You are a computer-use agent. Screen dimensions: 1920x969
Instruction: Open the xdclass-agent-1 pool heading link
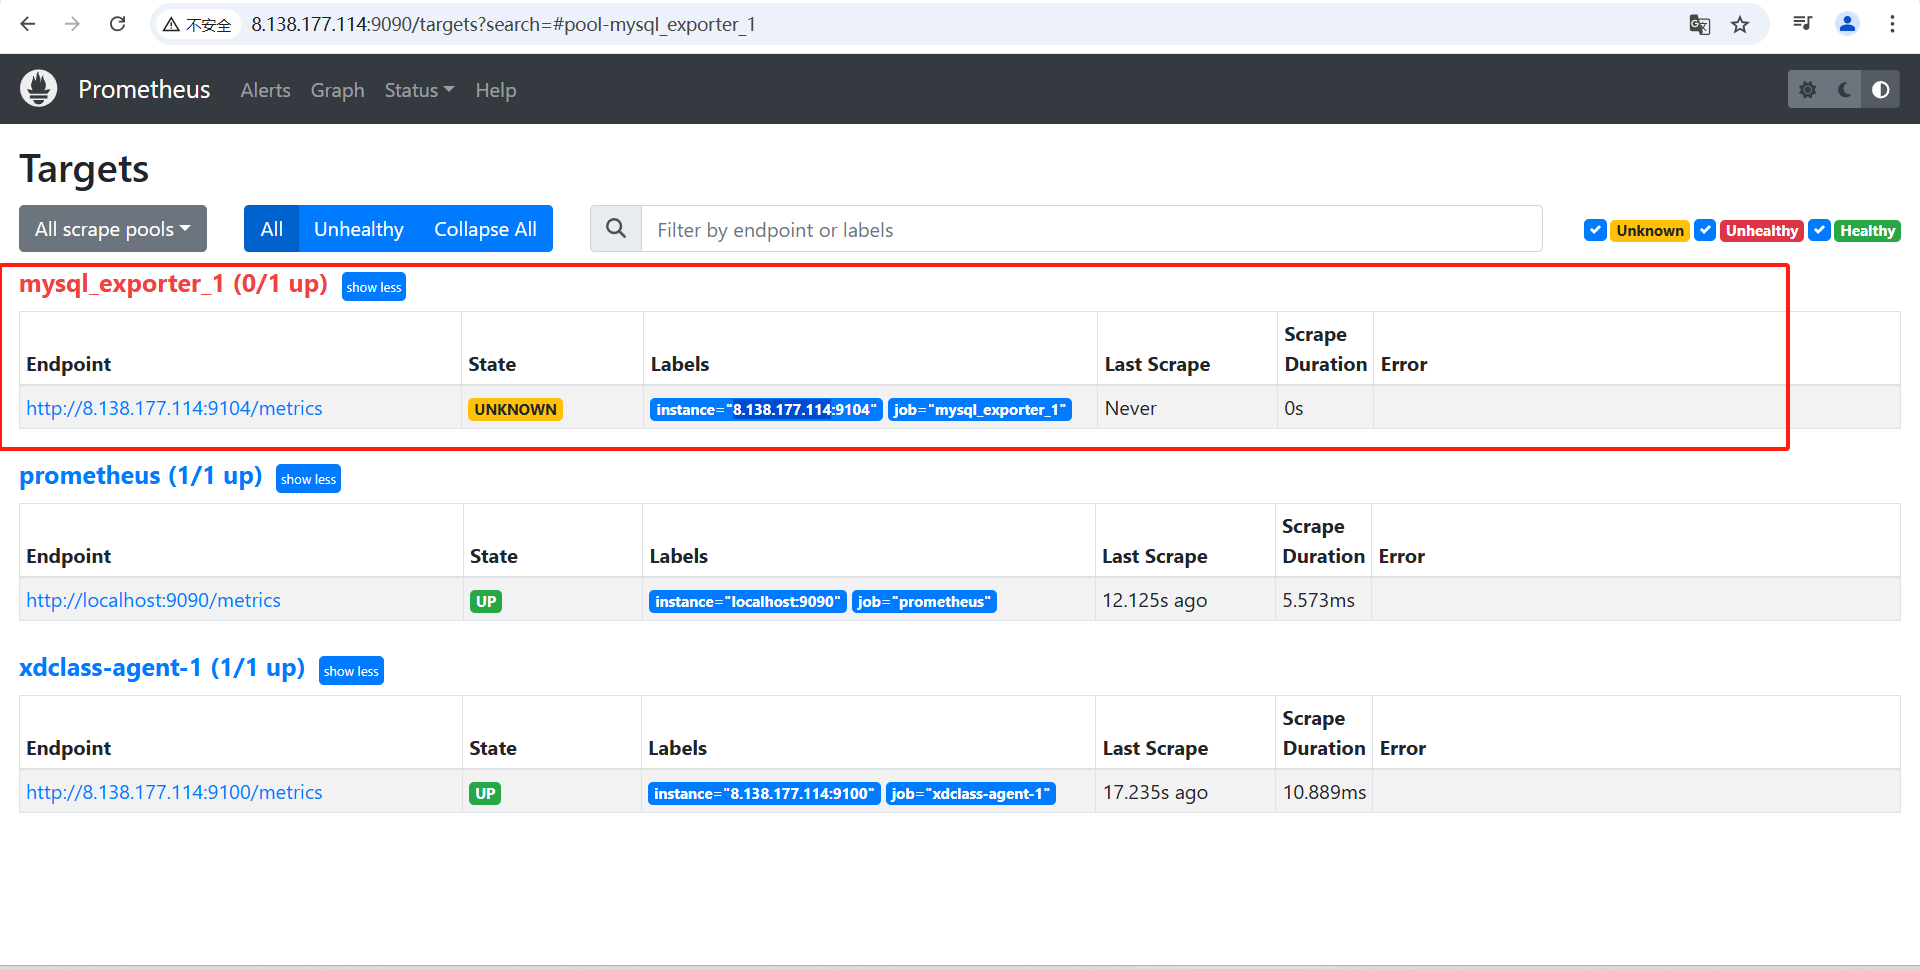pyautogui.click(x=162, y=668)
